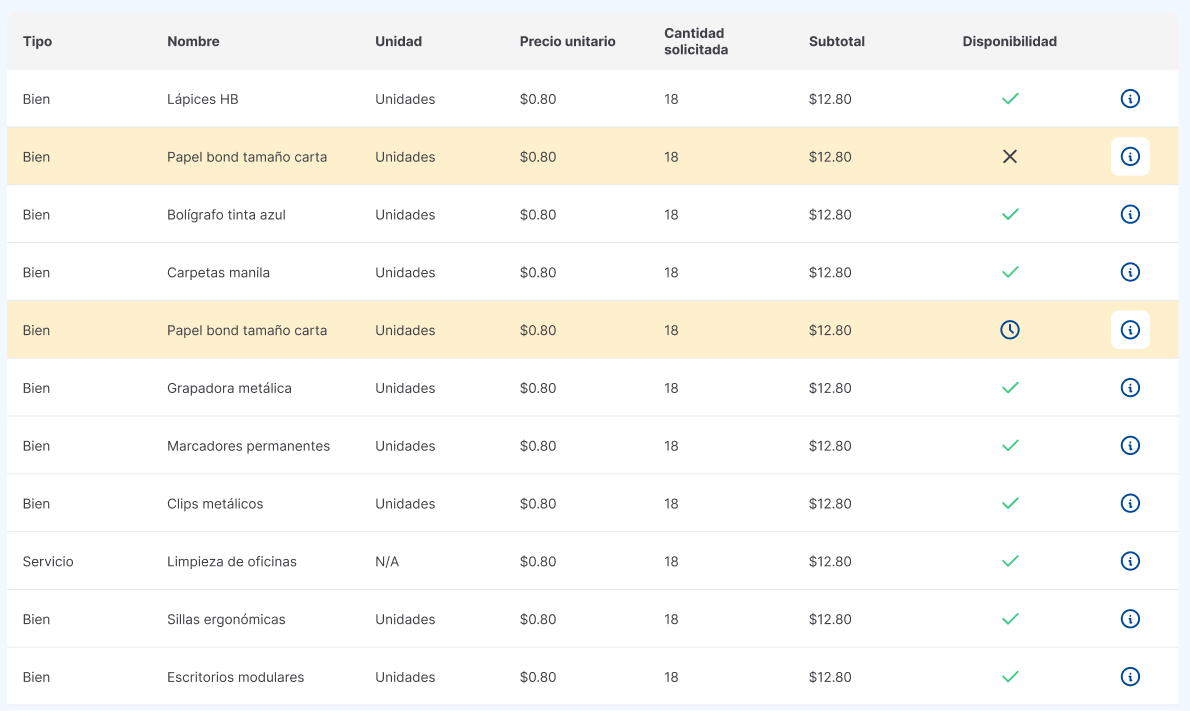Show info for Limpieza de oficinas service

pos(1130,561)
